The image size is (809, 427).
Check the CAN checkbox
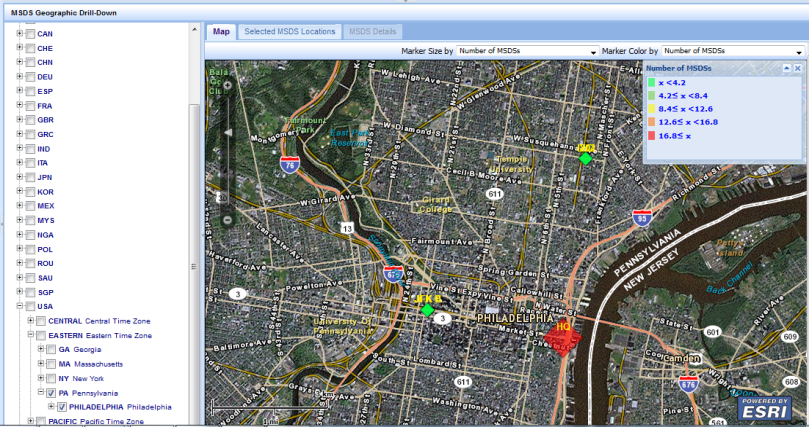click(30, 34)
